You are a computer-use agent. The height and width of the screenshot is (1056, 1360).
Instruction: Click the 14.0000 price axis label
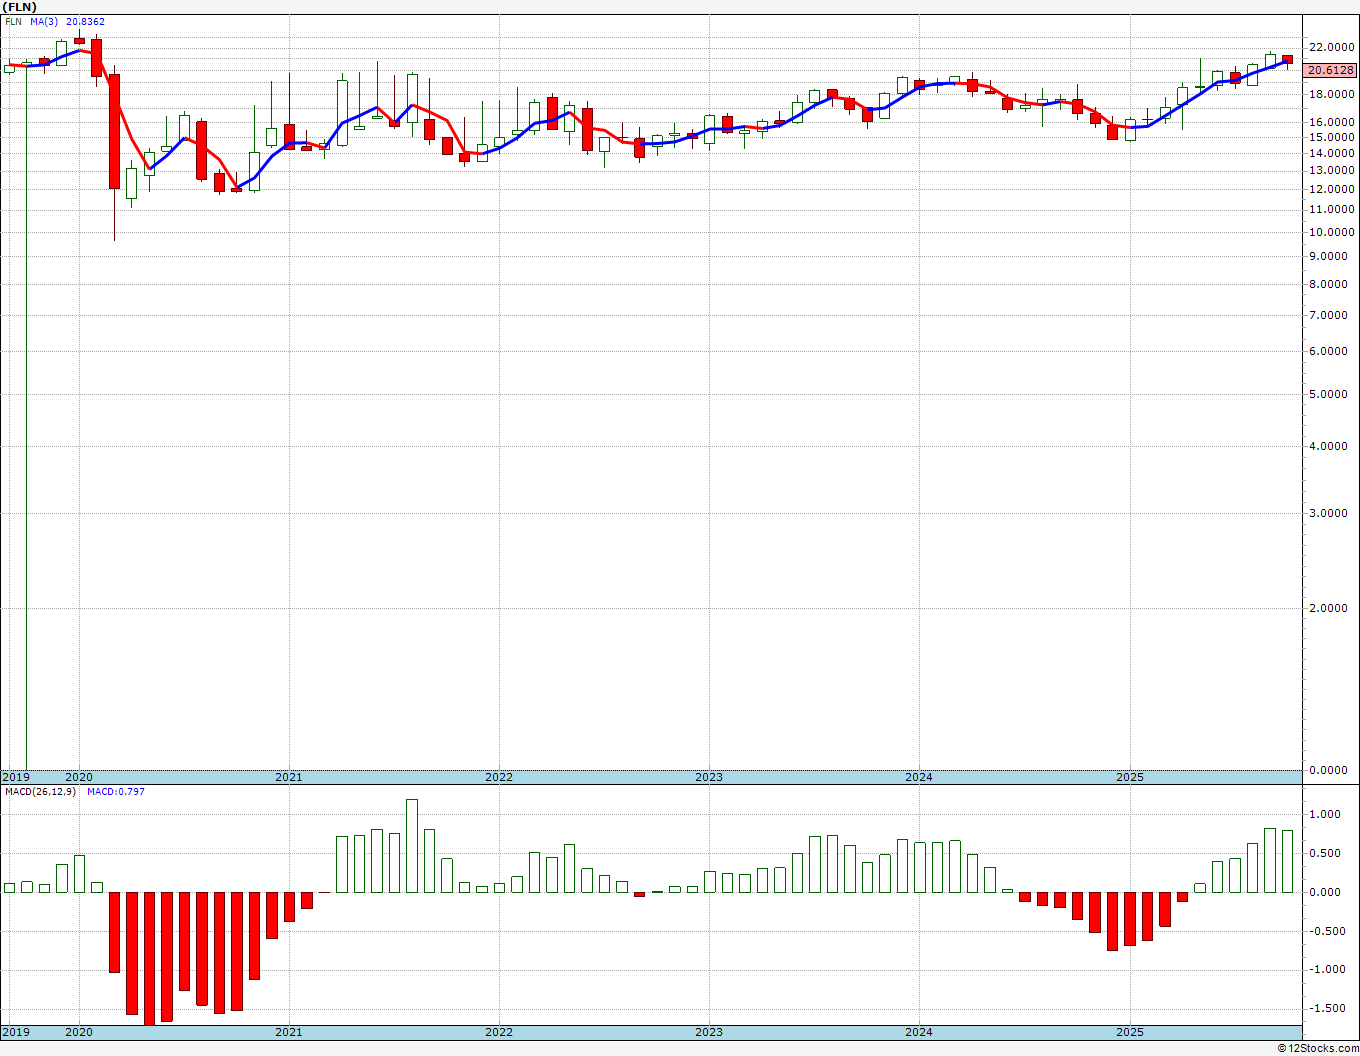(x=1333, y=153)
